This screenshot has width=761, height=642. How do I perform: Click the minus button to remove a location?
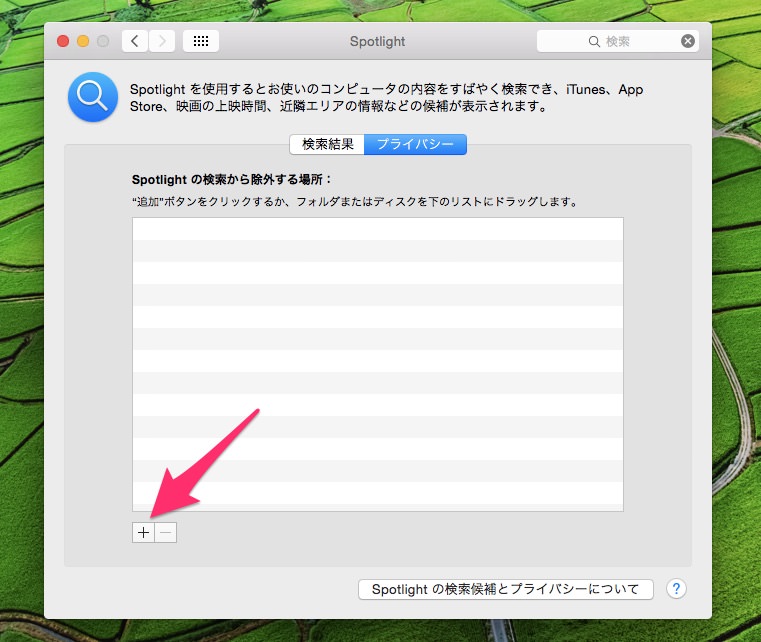[165, 532]
